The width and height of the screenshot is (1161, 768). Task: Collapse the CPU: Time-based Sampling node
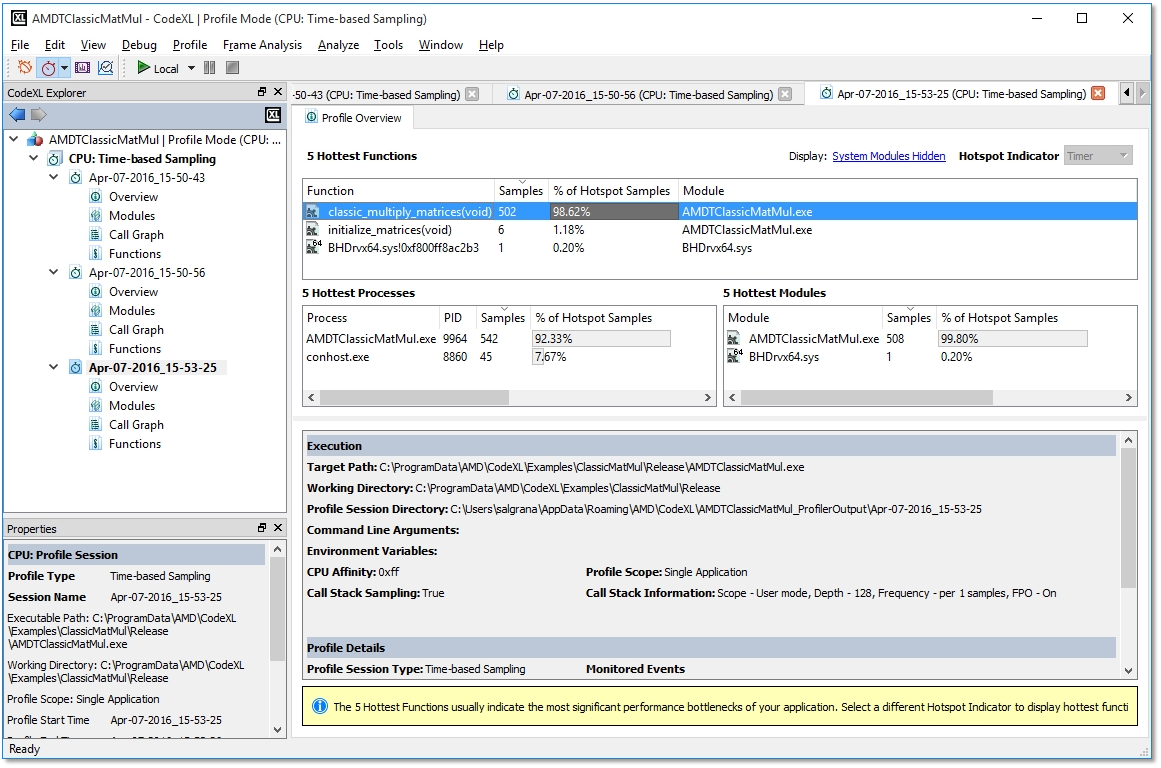coord(33,158)
